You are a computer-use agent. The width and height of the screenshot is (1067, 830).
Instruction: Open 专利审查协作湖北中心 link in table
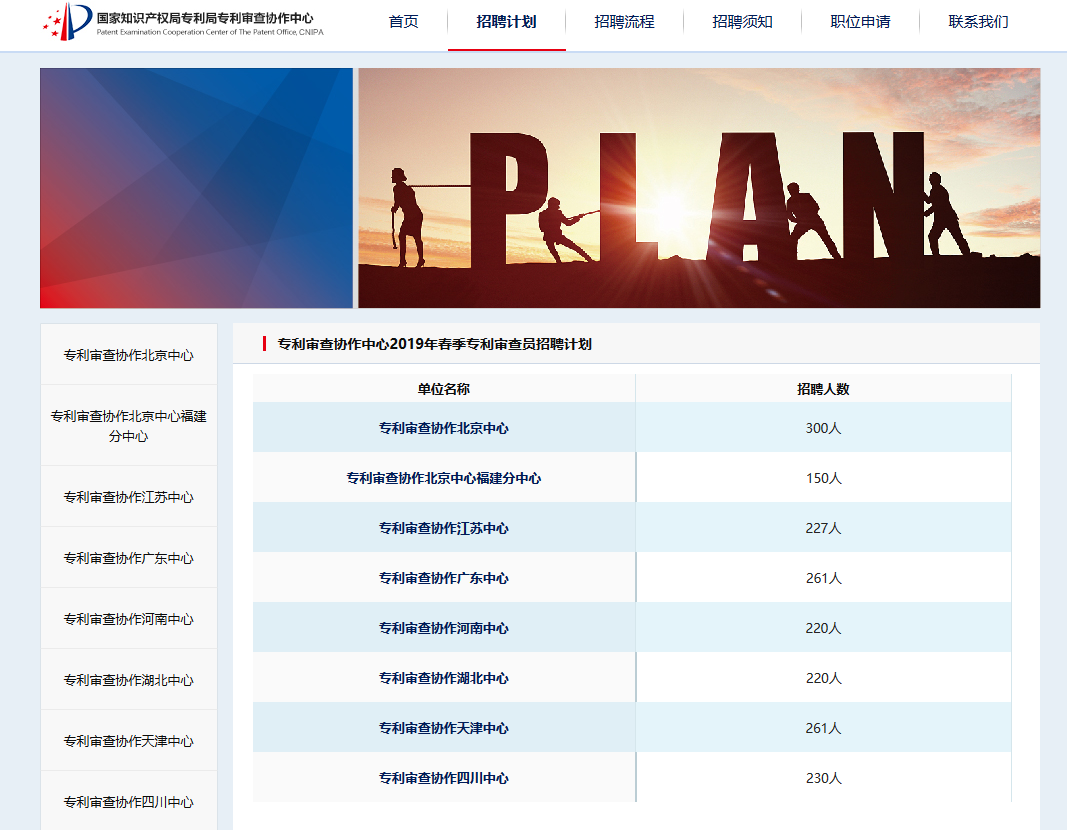(444, 678)
